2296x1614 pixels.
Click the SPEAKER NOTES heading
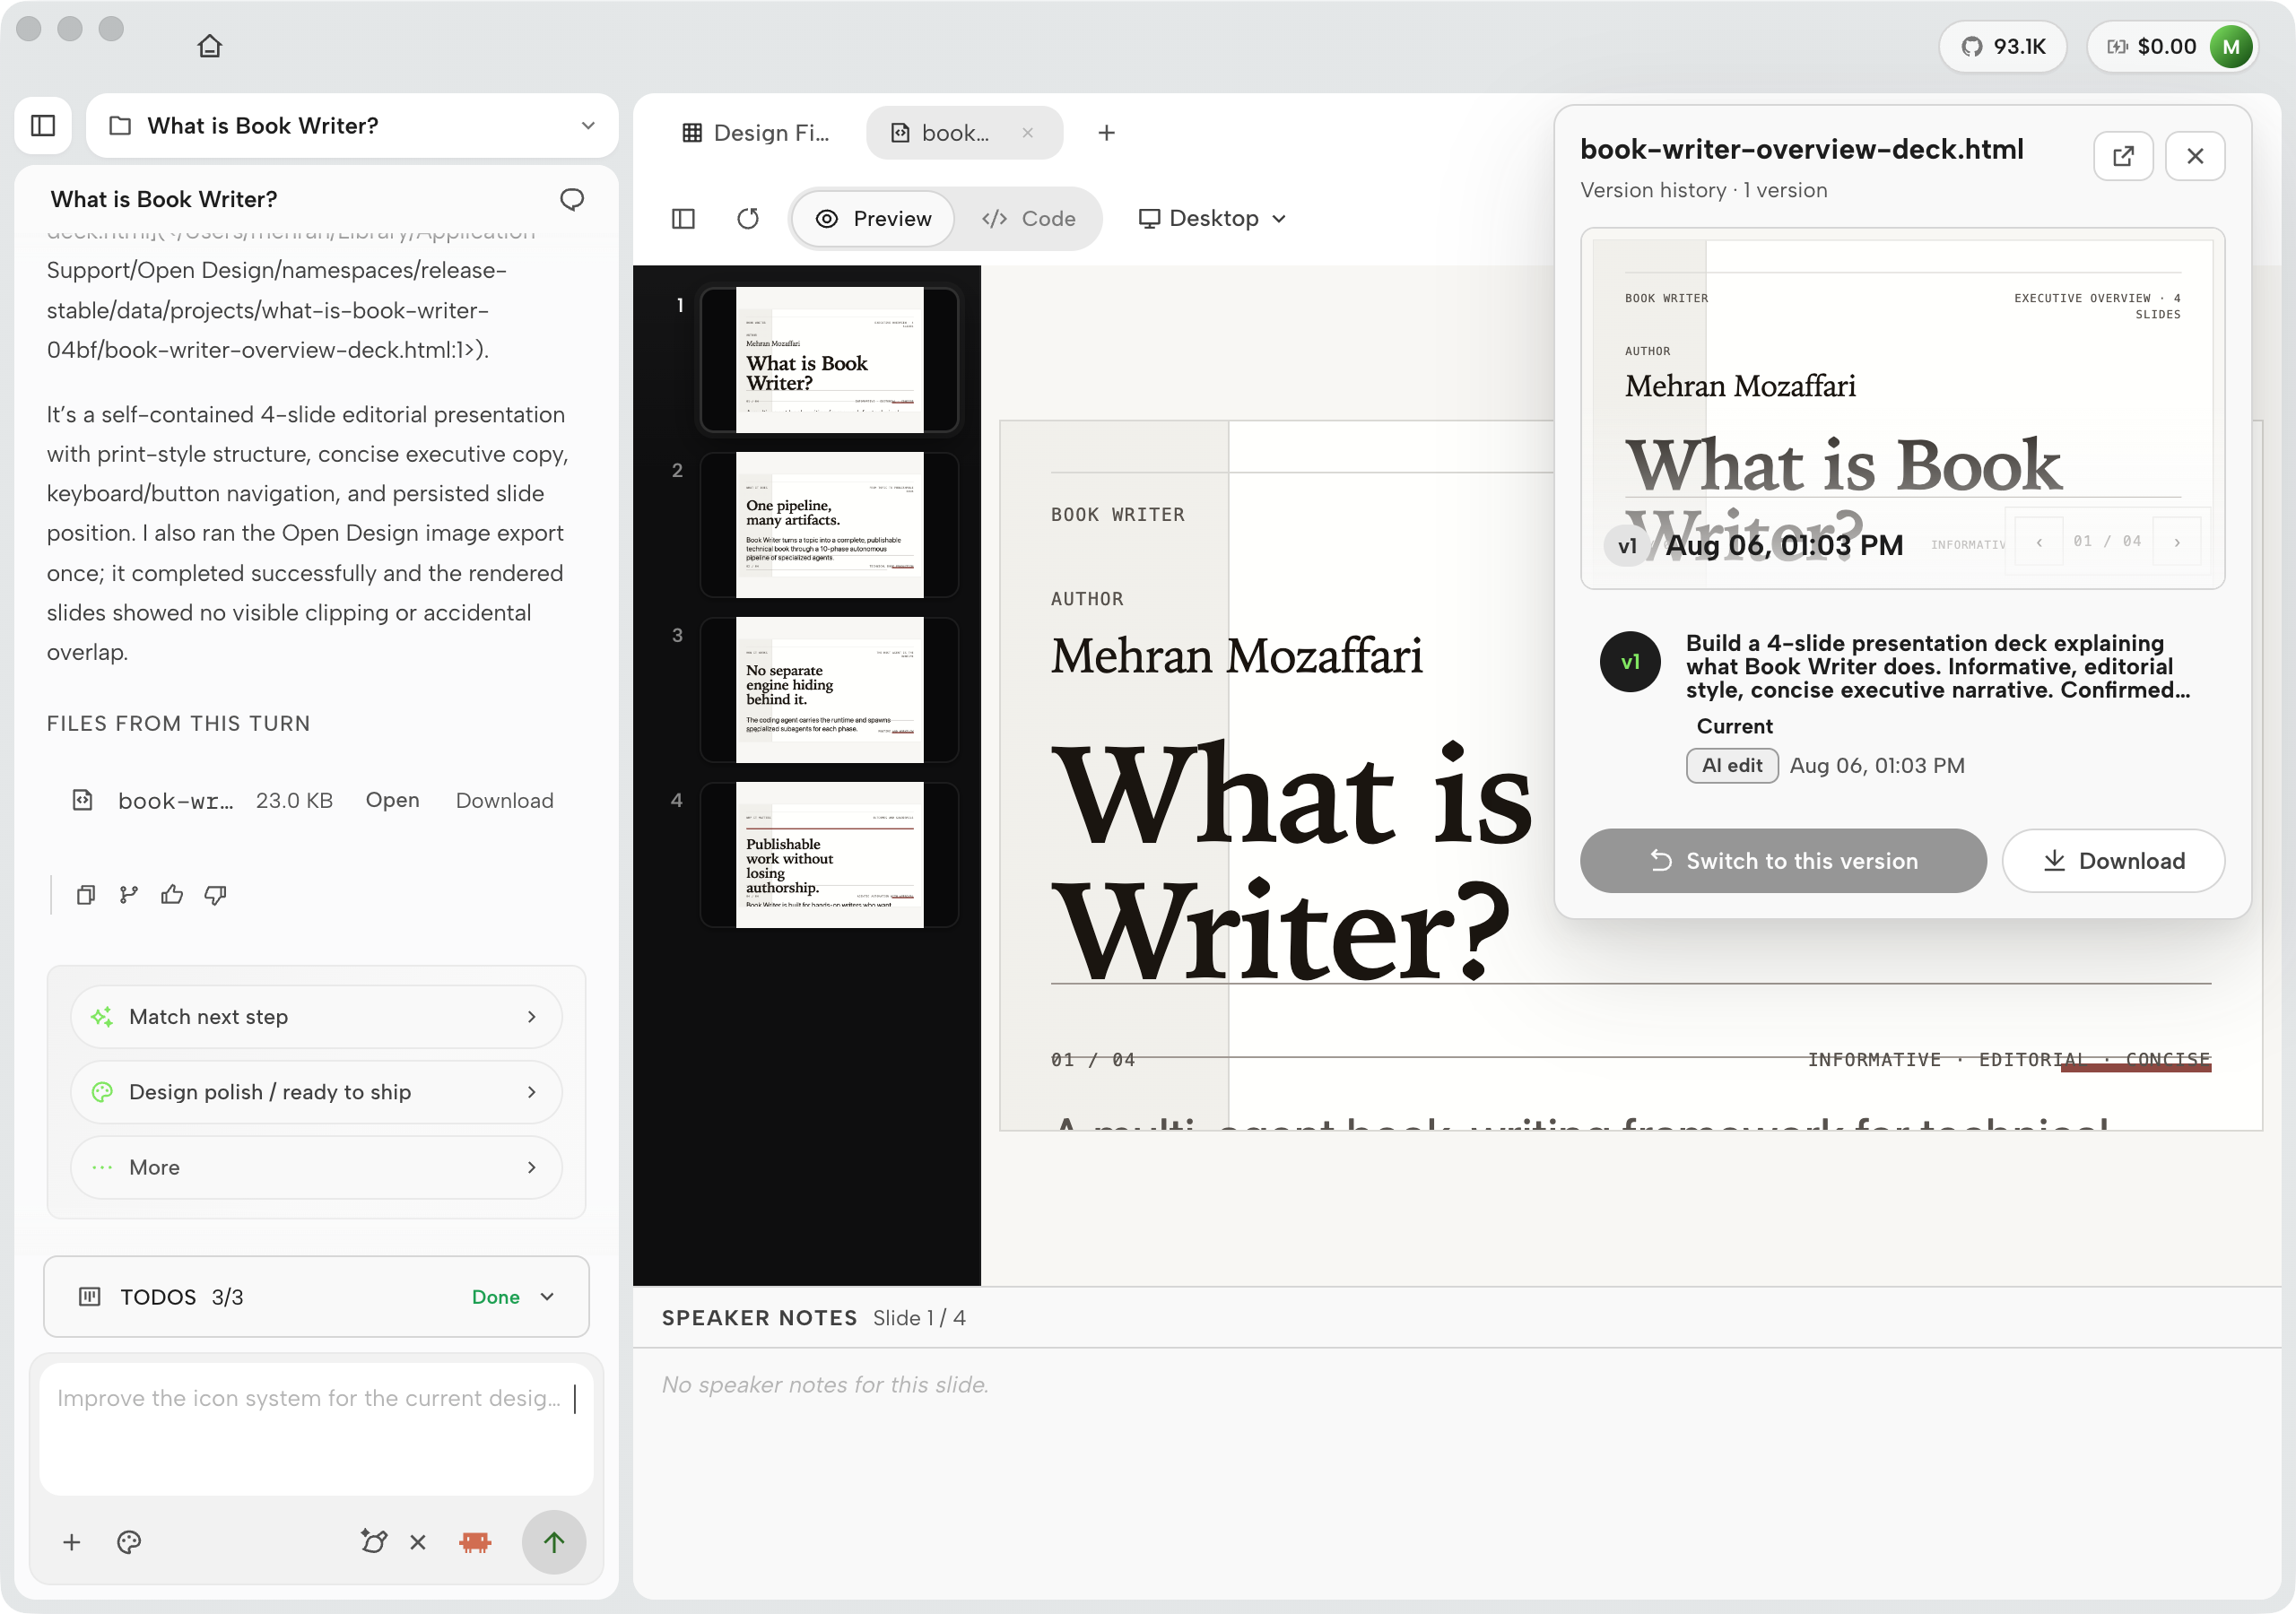pos(759,1318)
